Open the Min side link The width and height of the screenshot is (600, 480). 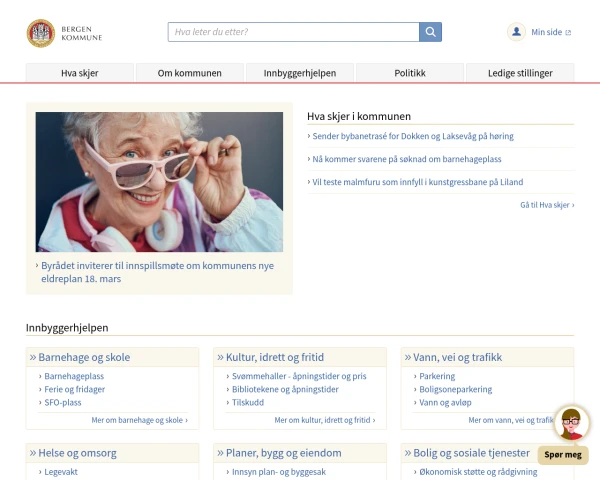(551, 32)
